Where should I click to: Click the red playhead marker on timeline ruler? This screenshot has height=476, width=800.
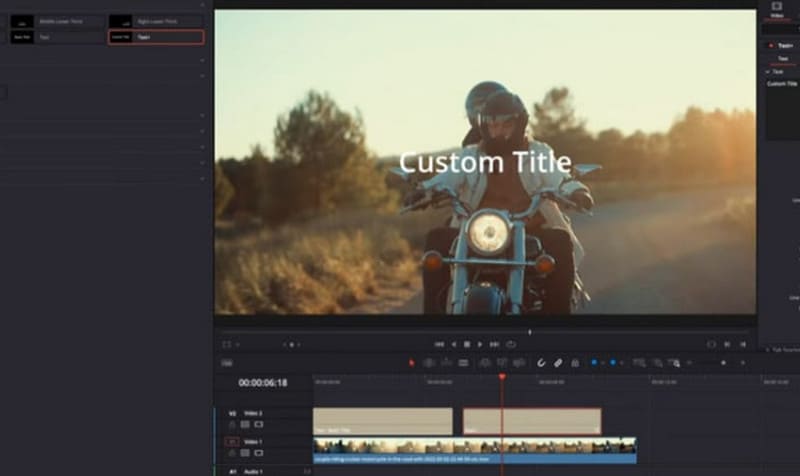(x=502, y=377)
